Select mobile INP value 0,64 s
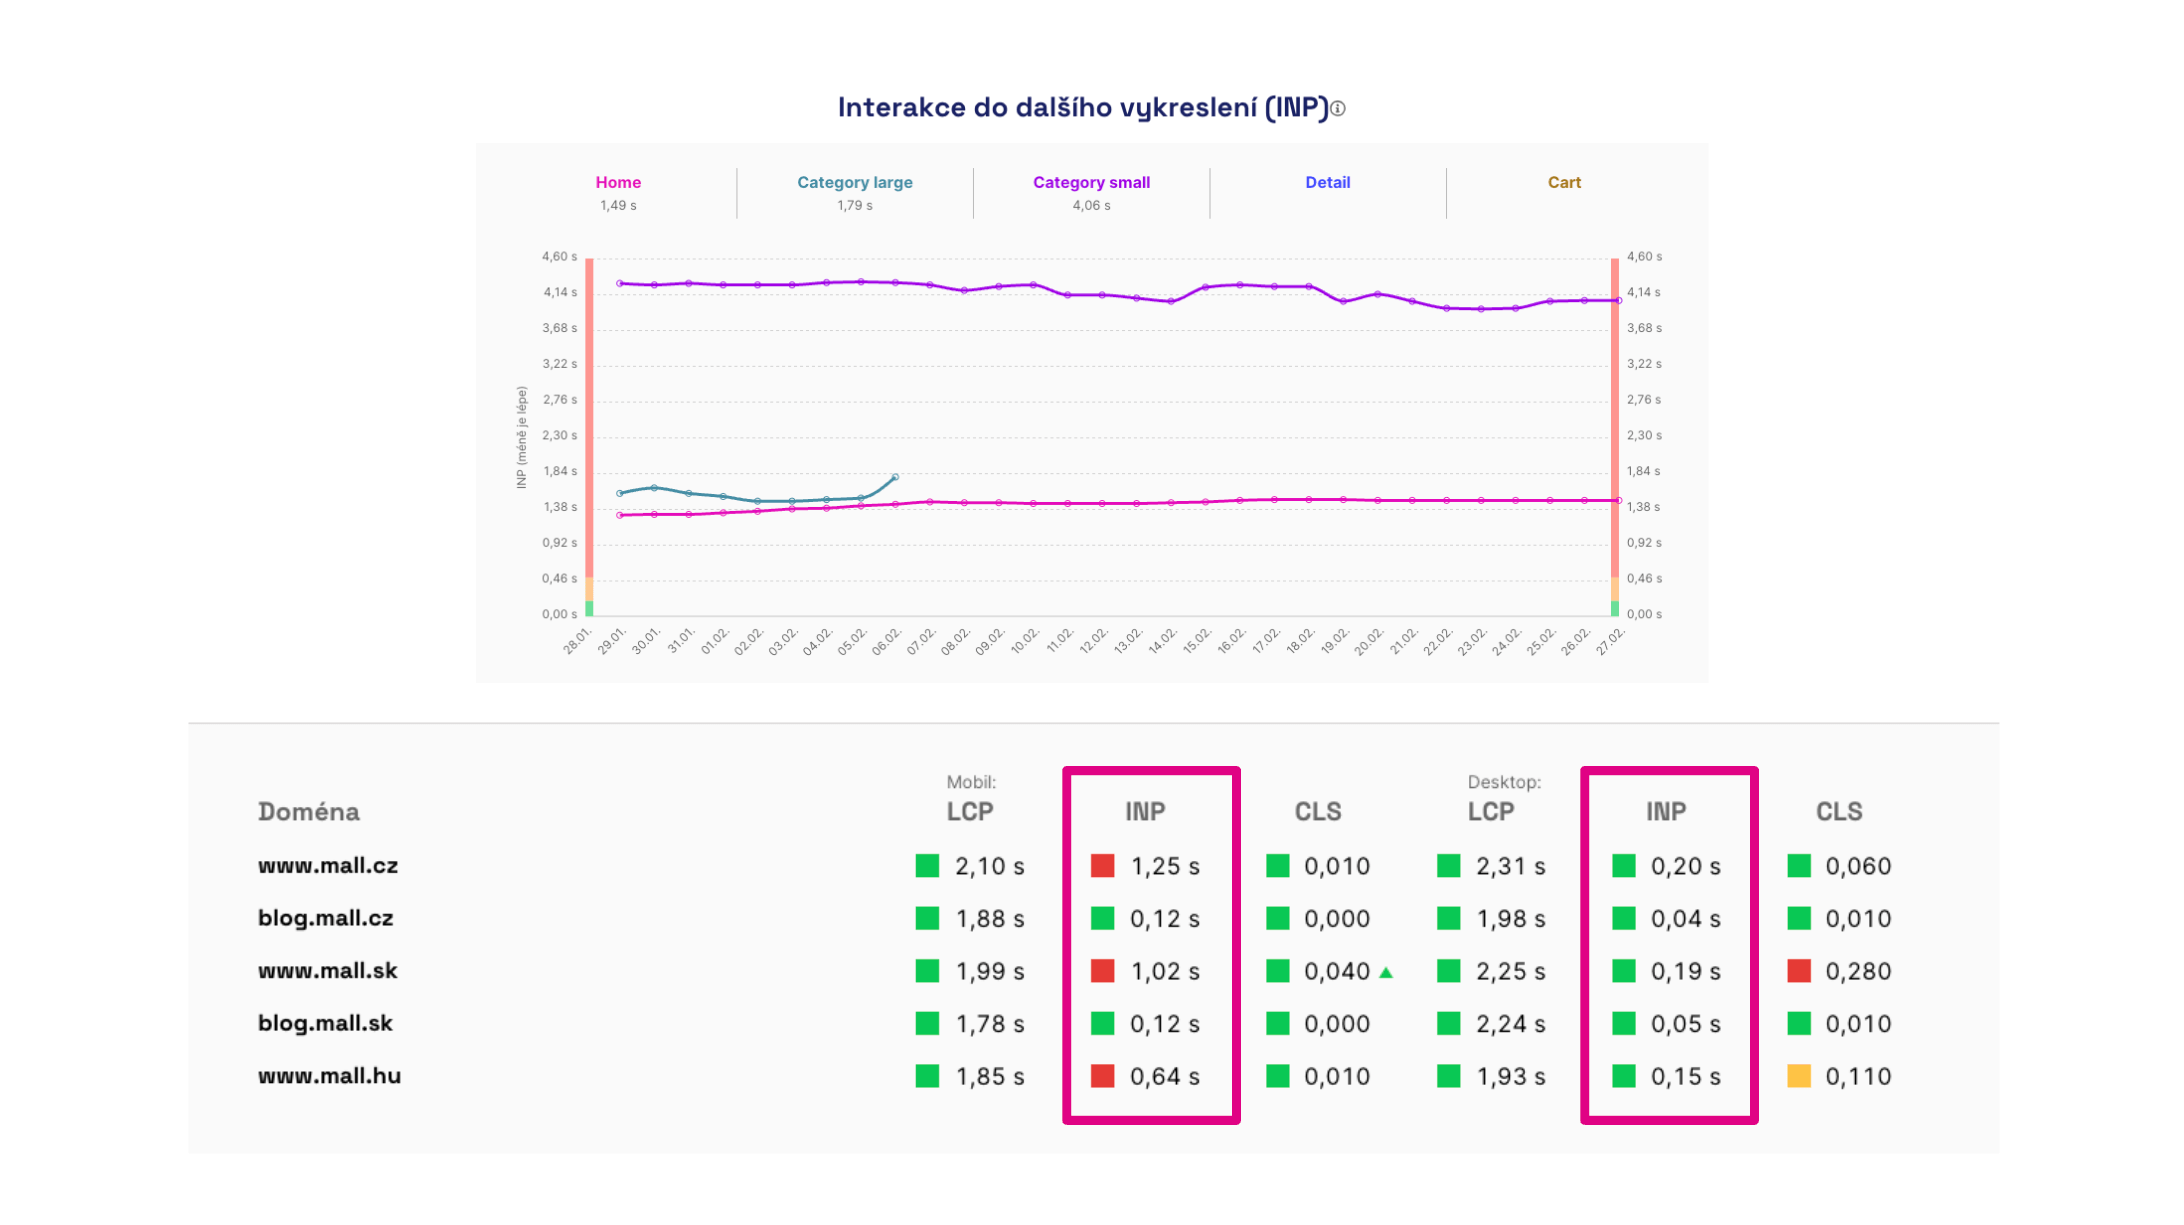Viewport: 2184px width, 1225px height. coord(1165,1076)
